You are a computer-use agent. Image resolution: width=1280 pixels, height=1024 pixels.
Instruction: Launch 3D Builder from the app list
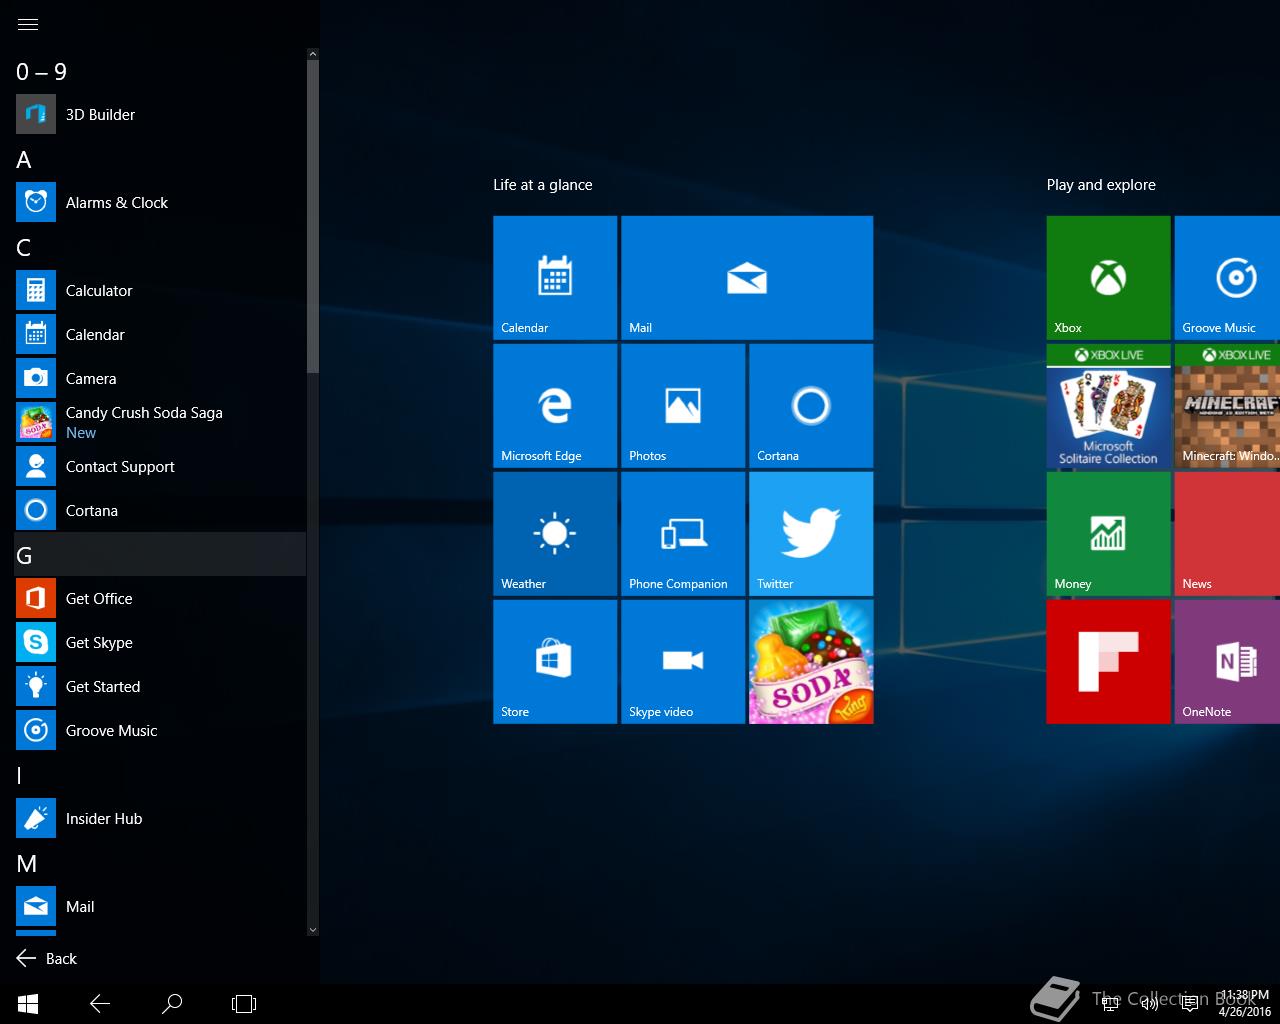(160, 114)
